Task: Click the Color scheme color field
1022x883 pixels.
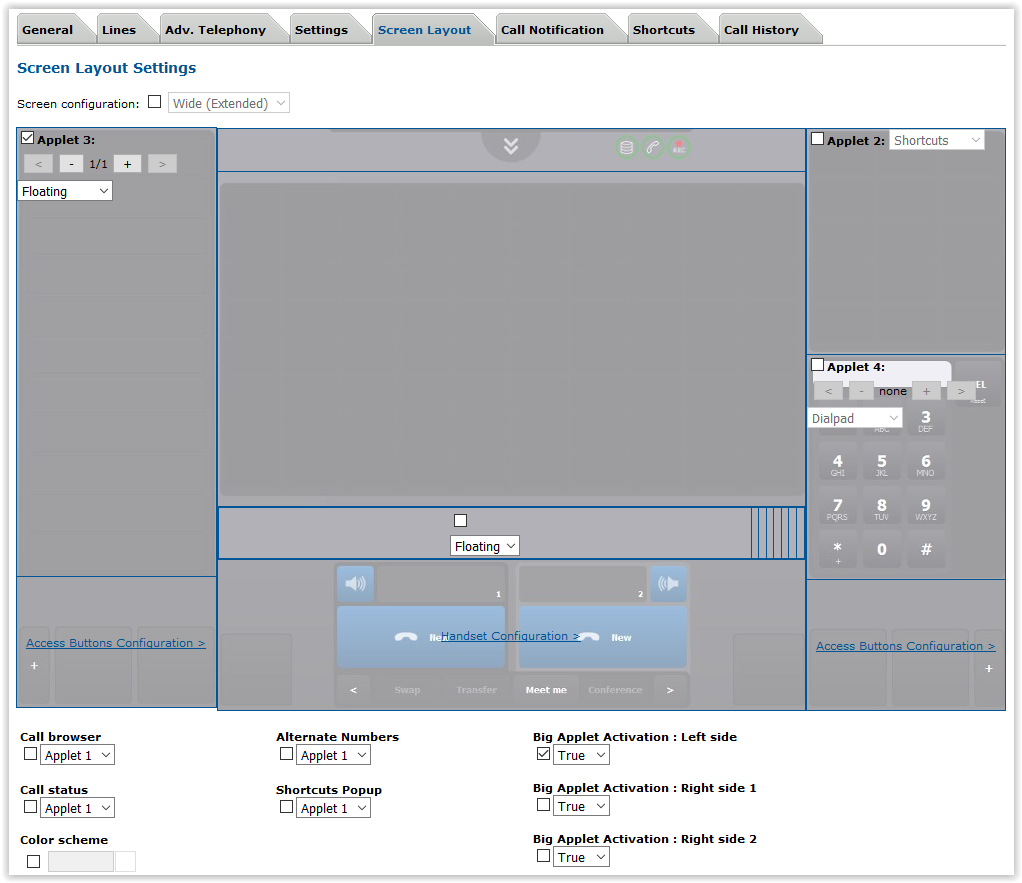Action: pyautogui.click(x=81, y=861)
